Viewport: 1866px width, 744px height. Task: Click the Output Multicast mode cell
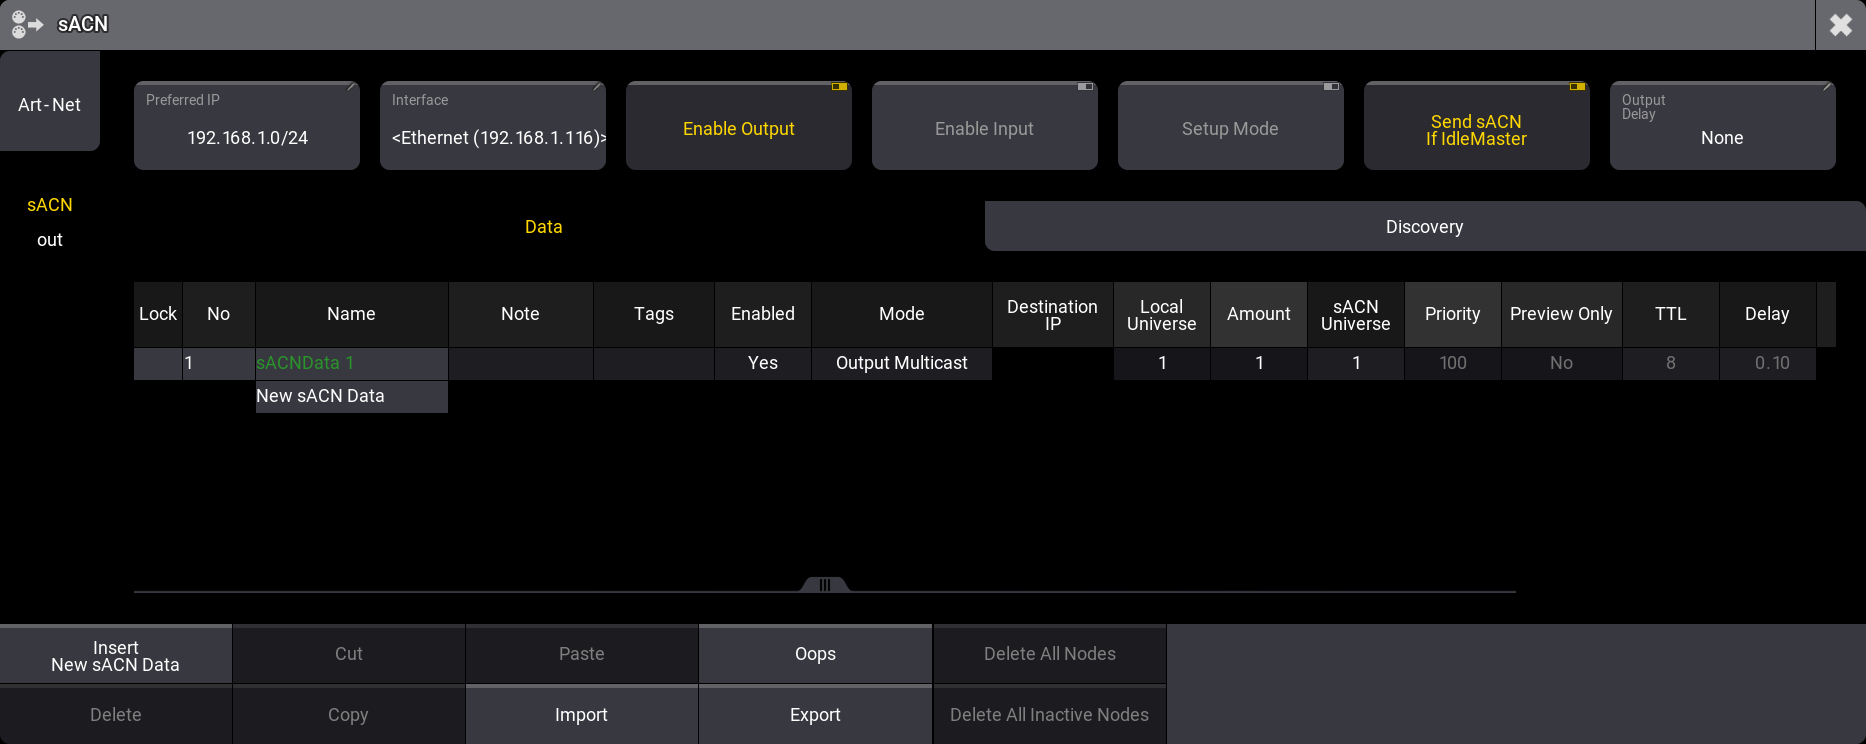click(x=901, y=363)
